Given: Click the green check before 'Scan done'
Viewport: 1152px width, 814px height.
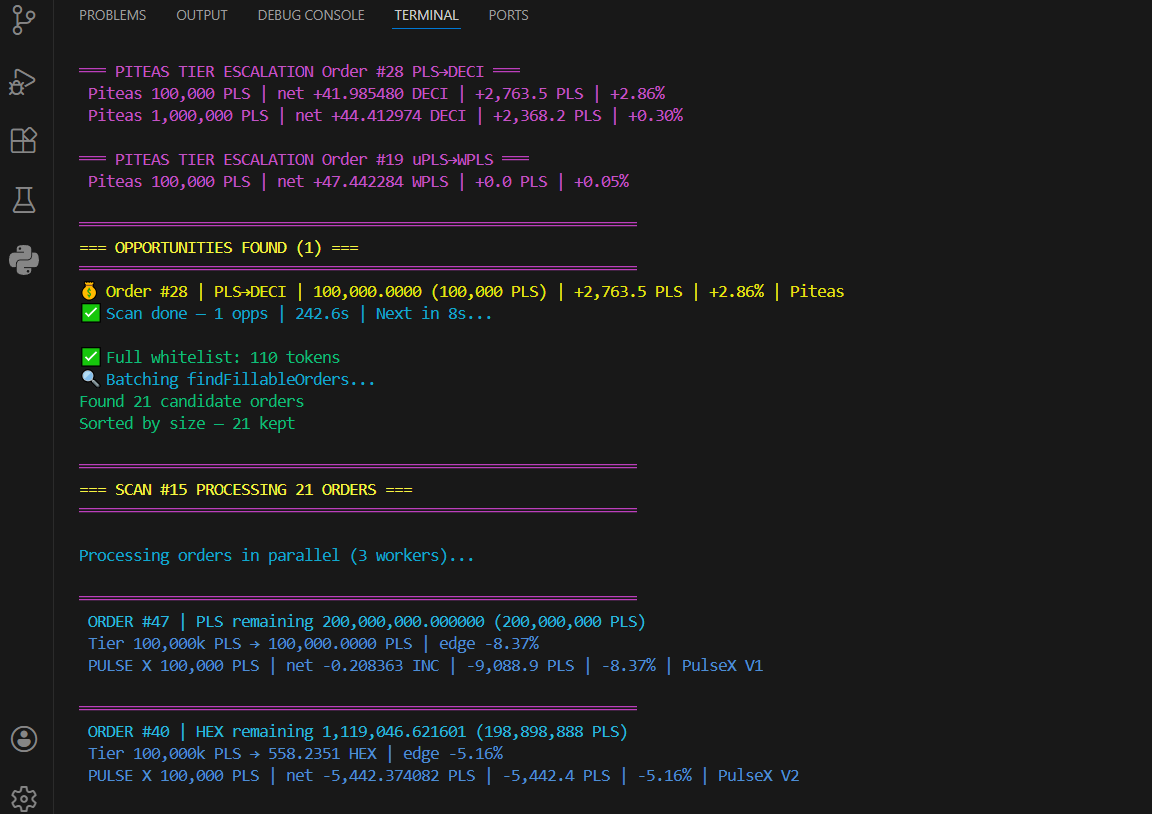Looking at the screenshot, I should [x=90, y=314].
